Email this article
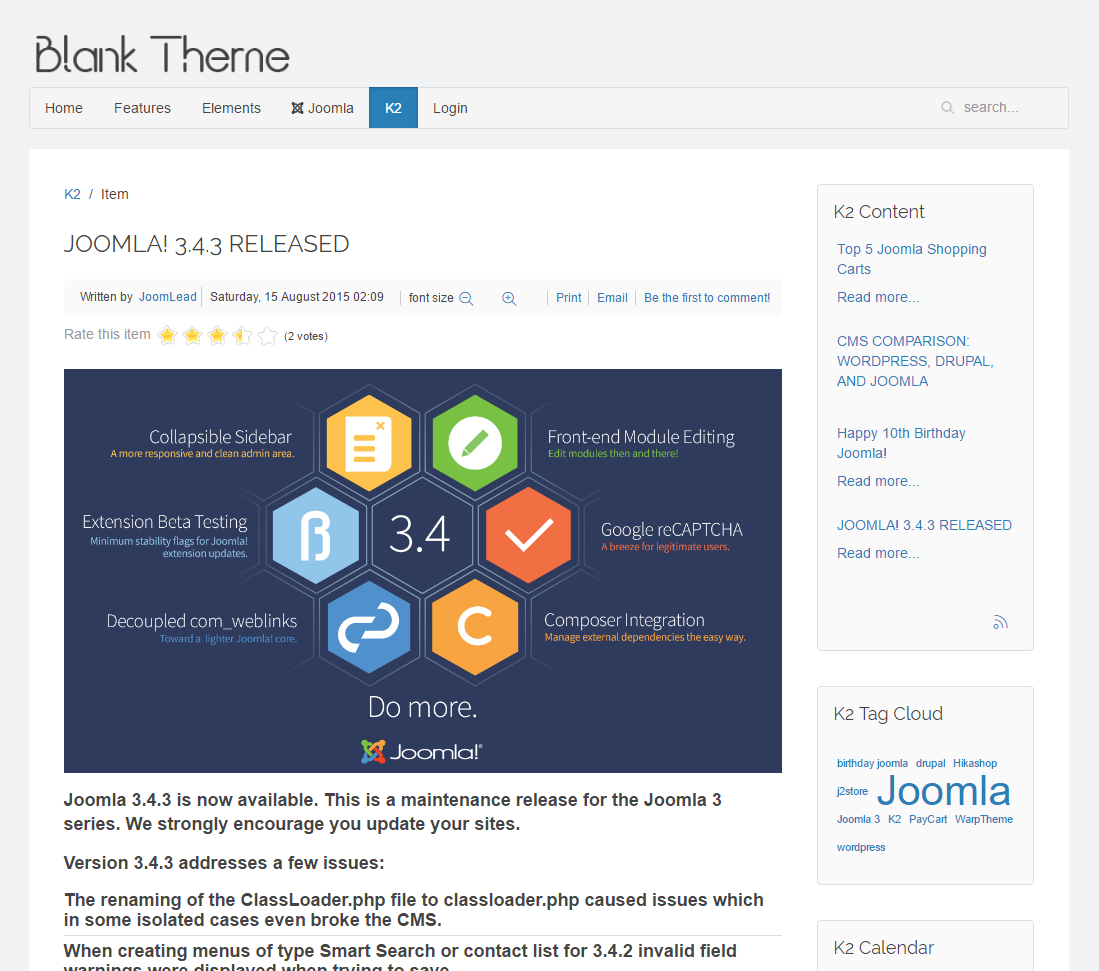 point(612,297)
